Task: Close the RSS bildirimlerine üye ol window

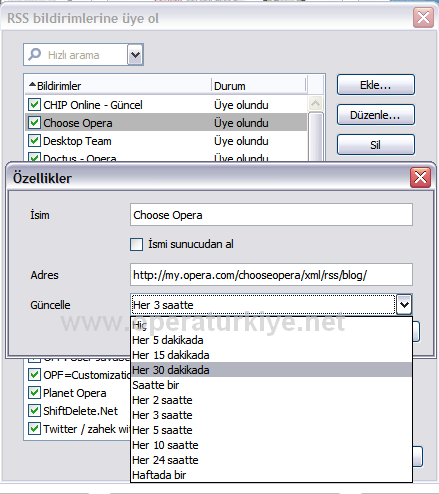Action: click(x=423, y=17)
